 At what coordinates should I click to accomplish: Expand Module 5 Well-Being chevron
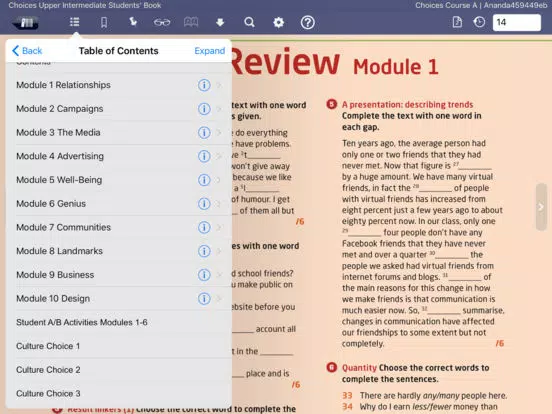219,180
